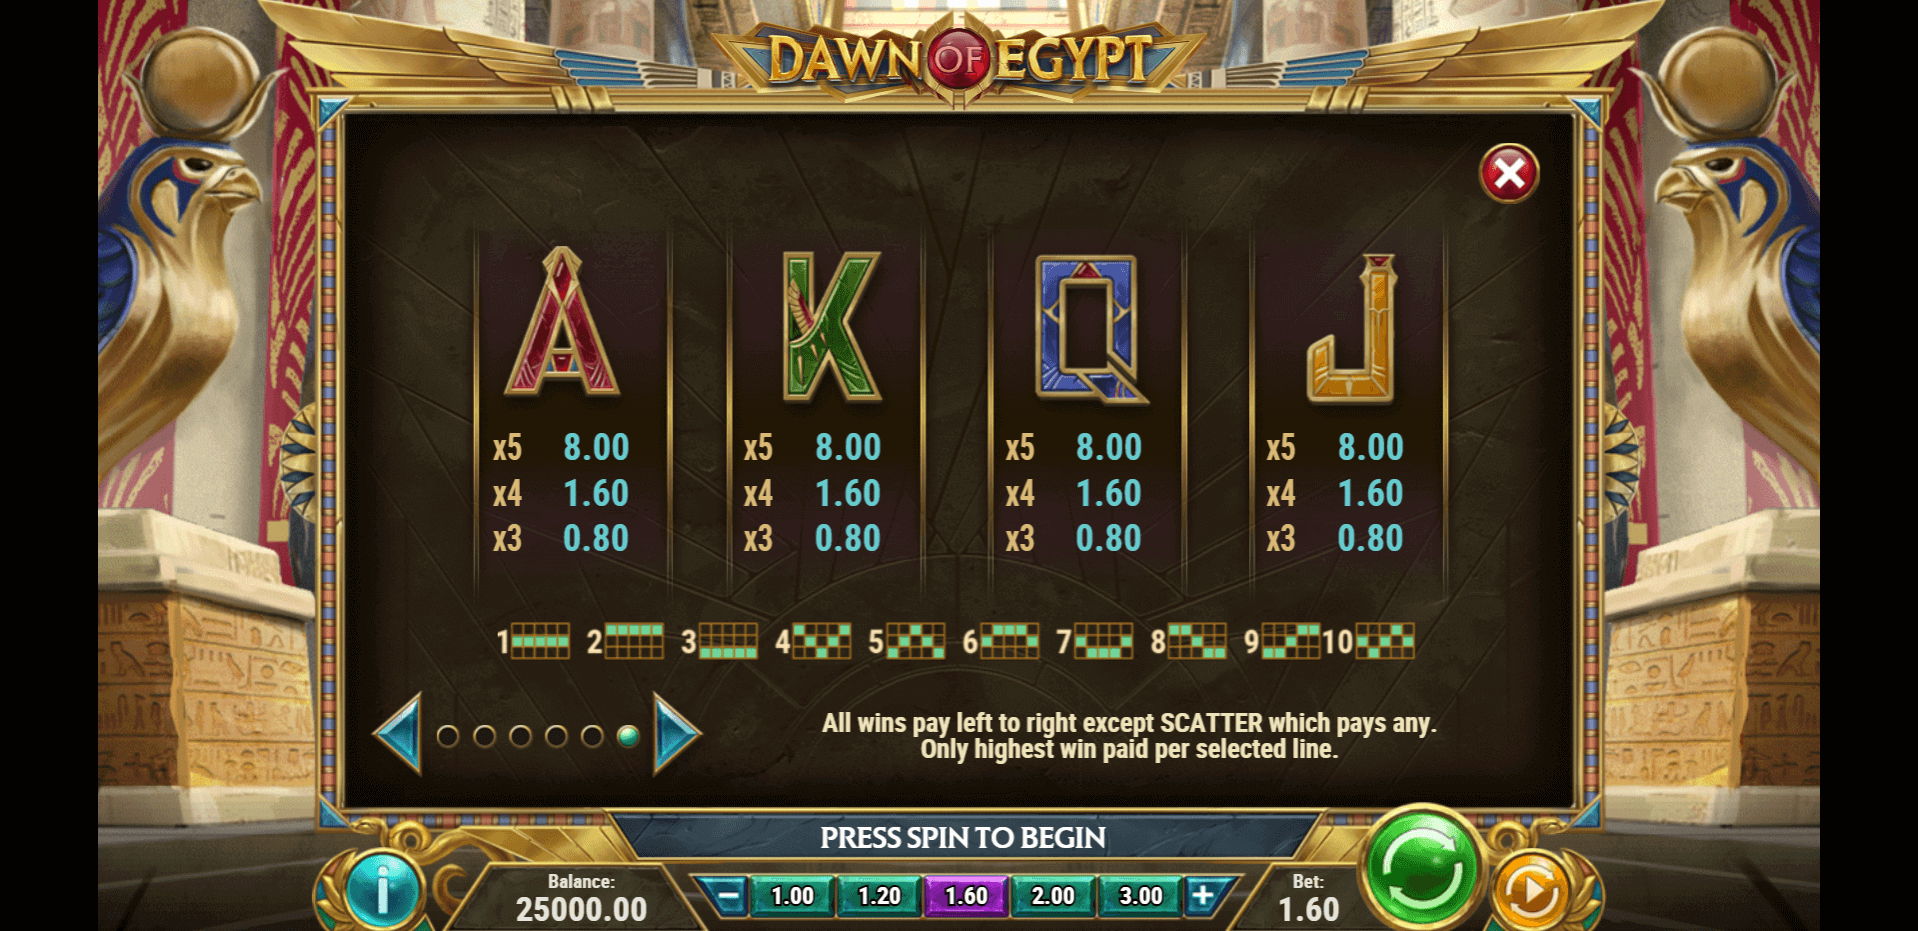Click payline 1 pattern icon
1918x931 pixels.
pos(541,641)
